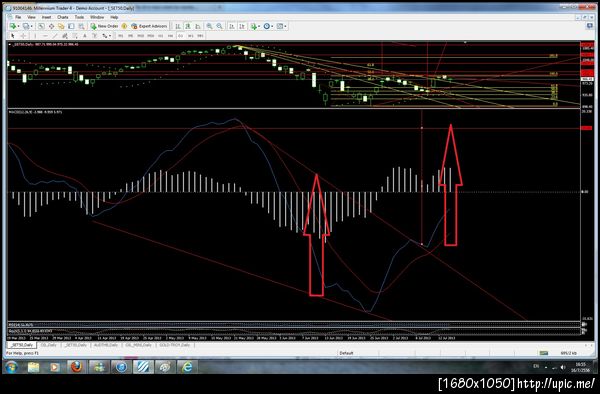
Task: Toggle the Data Window icon
Action: point(51,26)
